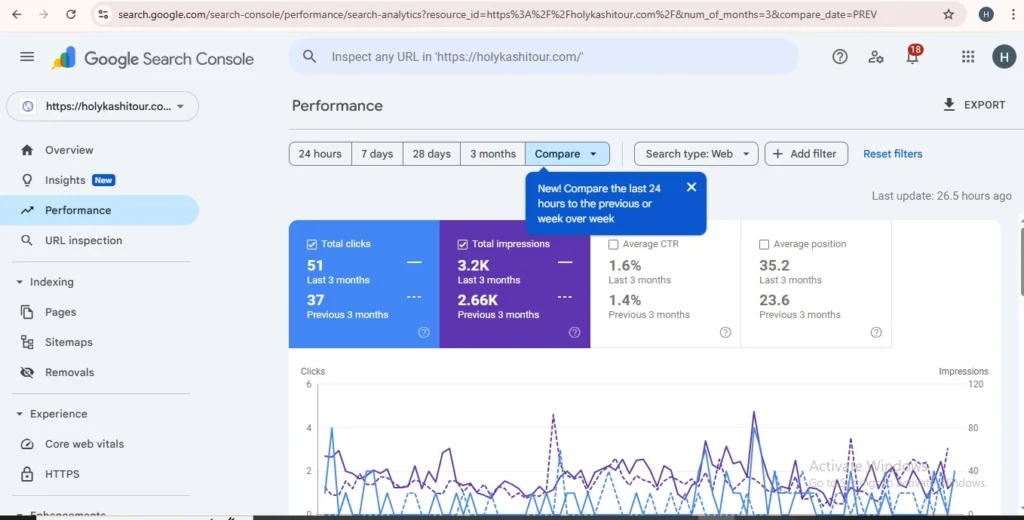Click the Help question mark icon
This screenshot has height=520, width=1024.
(x=840, y=57)
